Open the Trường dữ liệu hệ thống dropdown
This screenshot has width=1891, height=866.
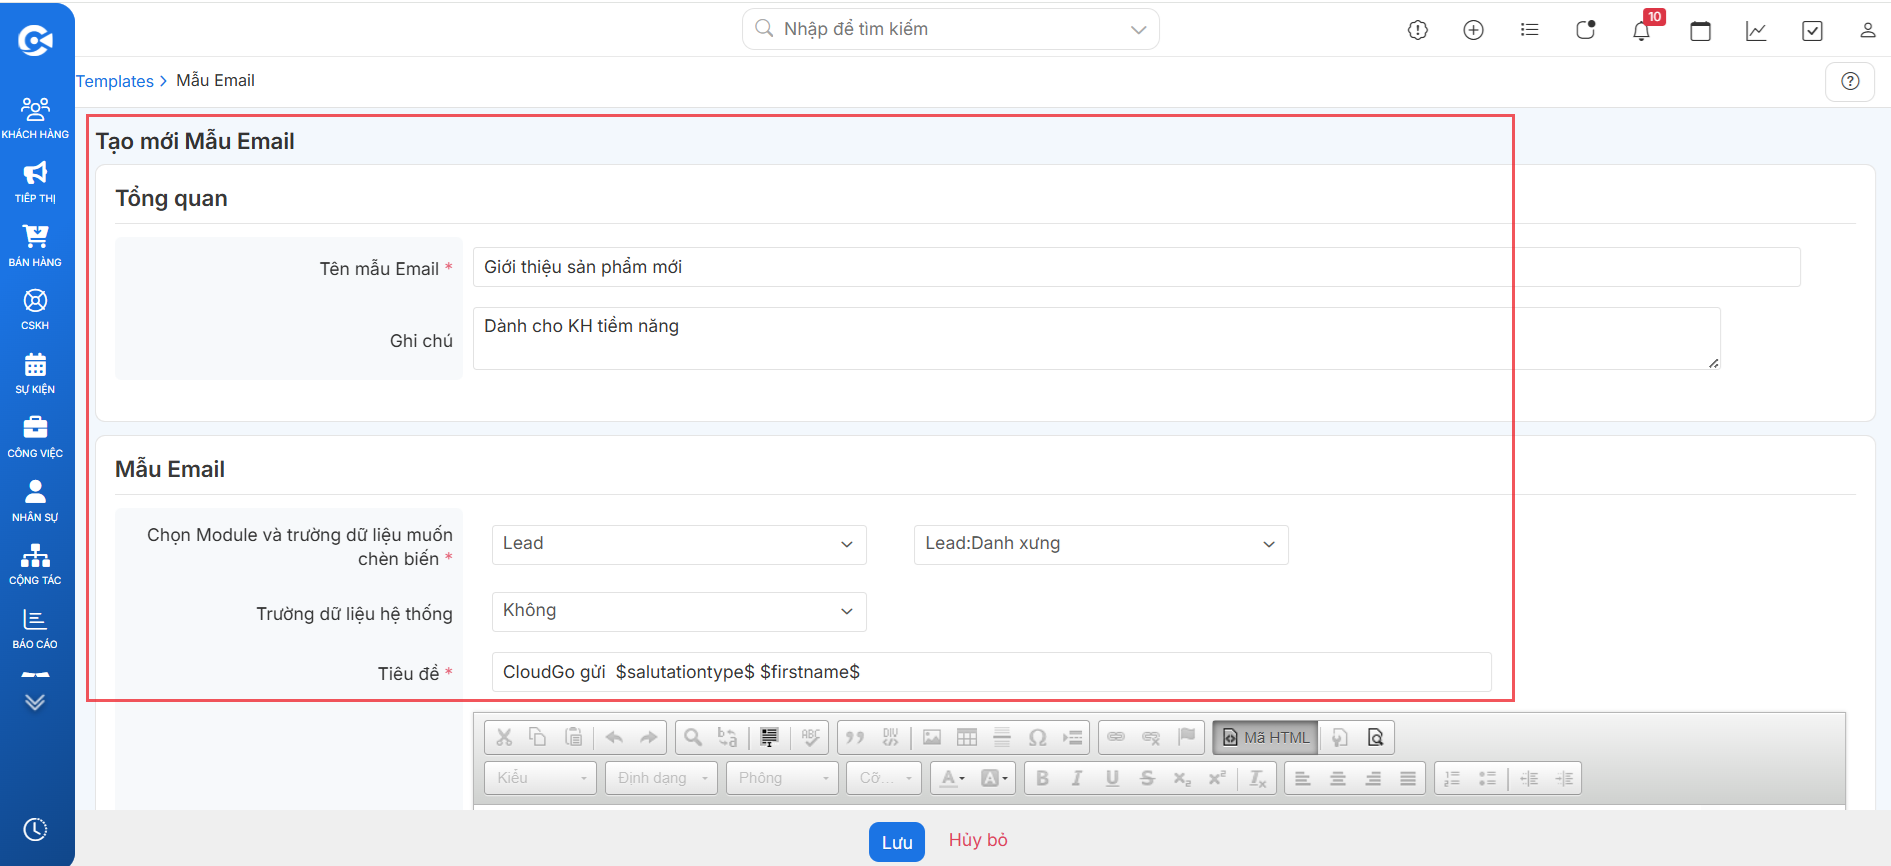[679, 611]
